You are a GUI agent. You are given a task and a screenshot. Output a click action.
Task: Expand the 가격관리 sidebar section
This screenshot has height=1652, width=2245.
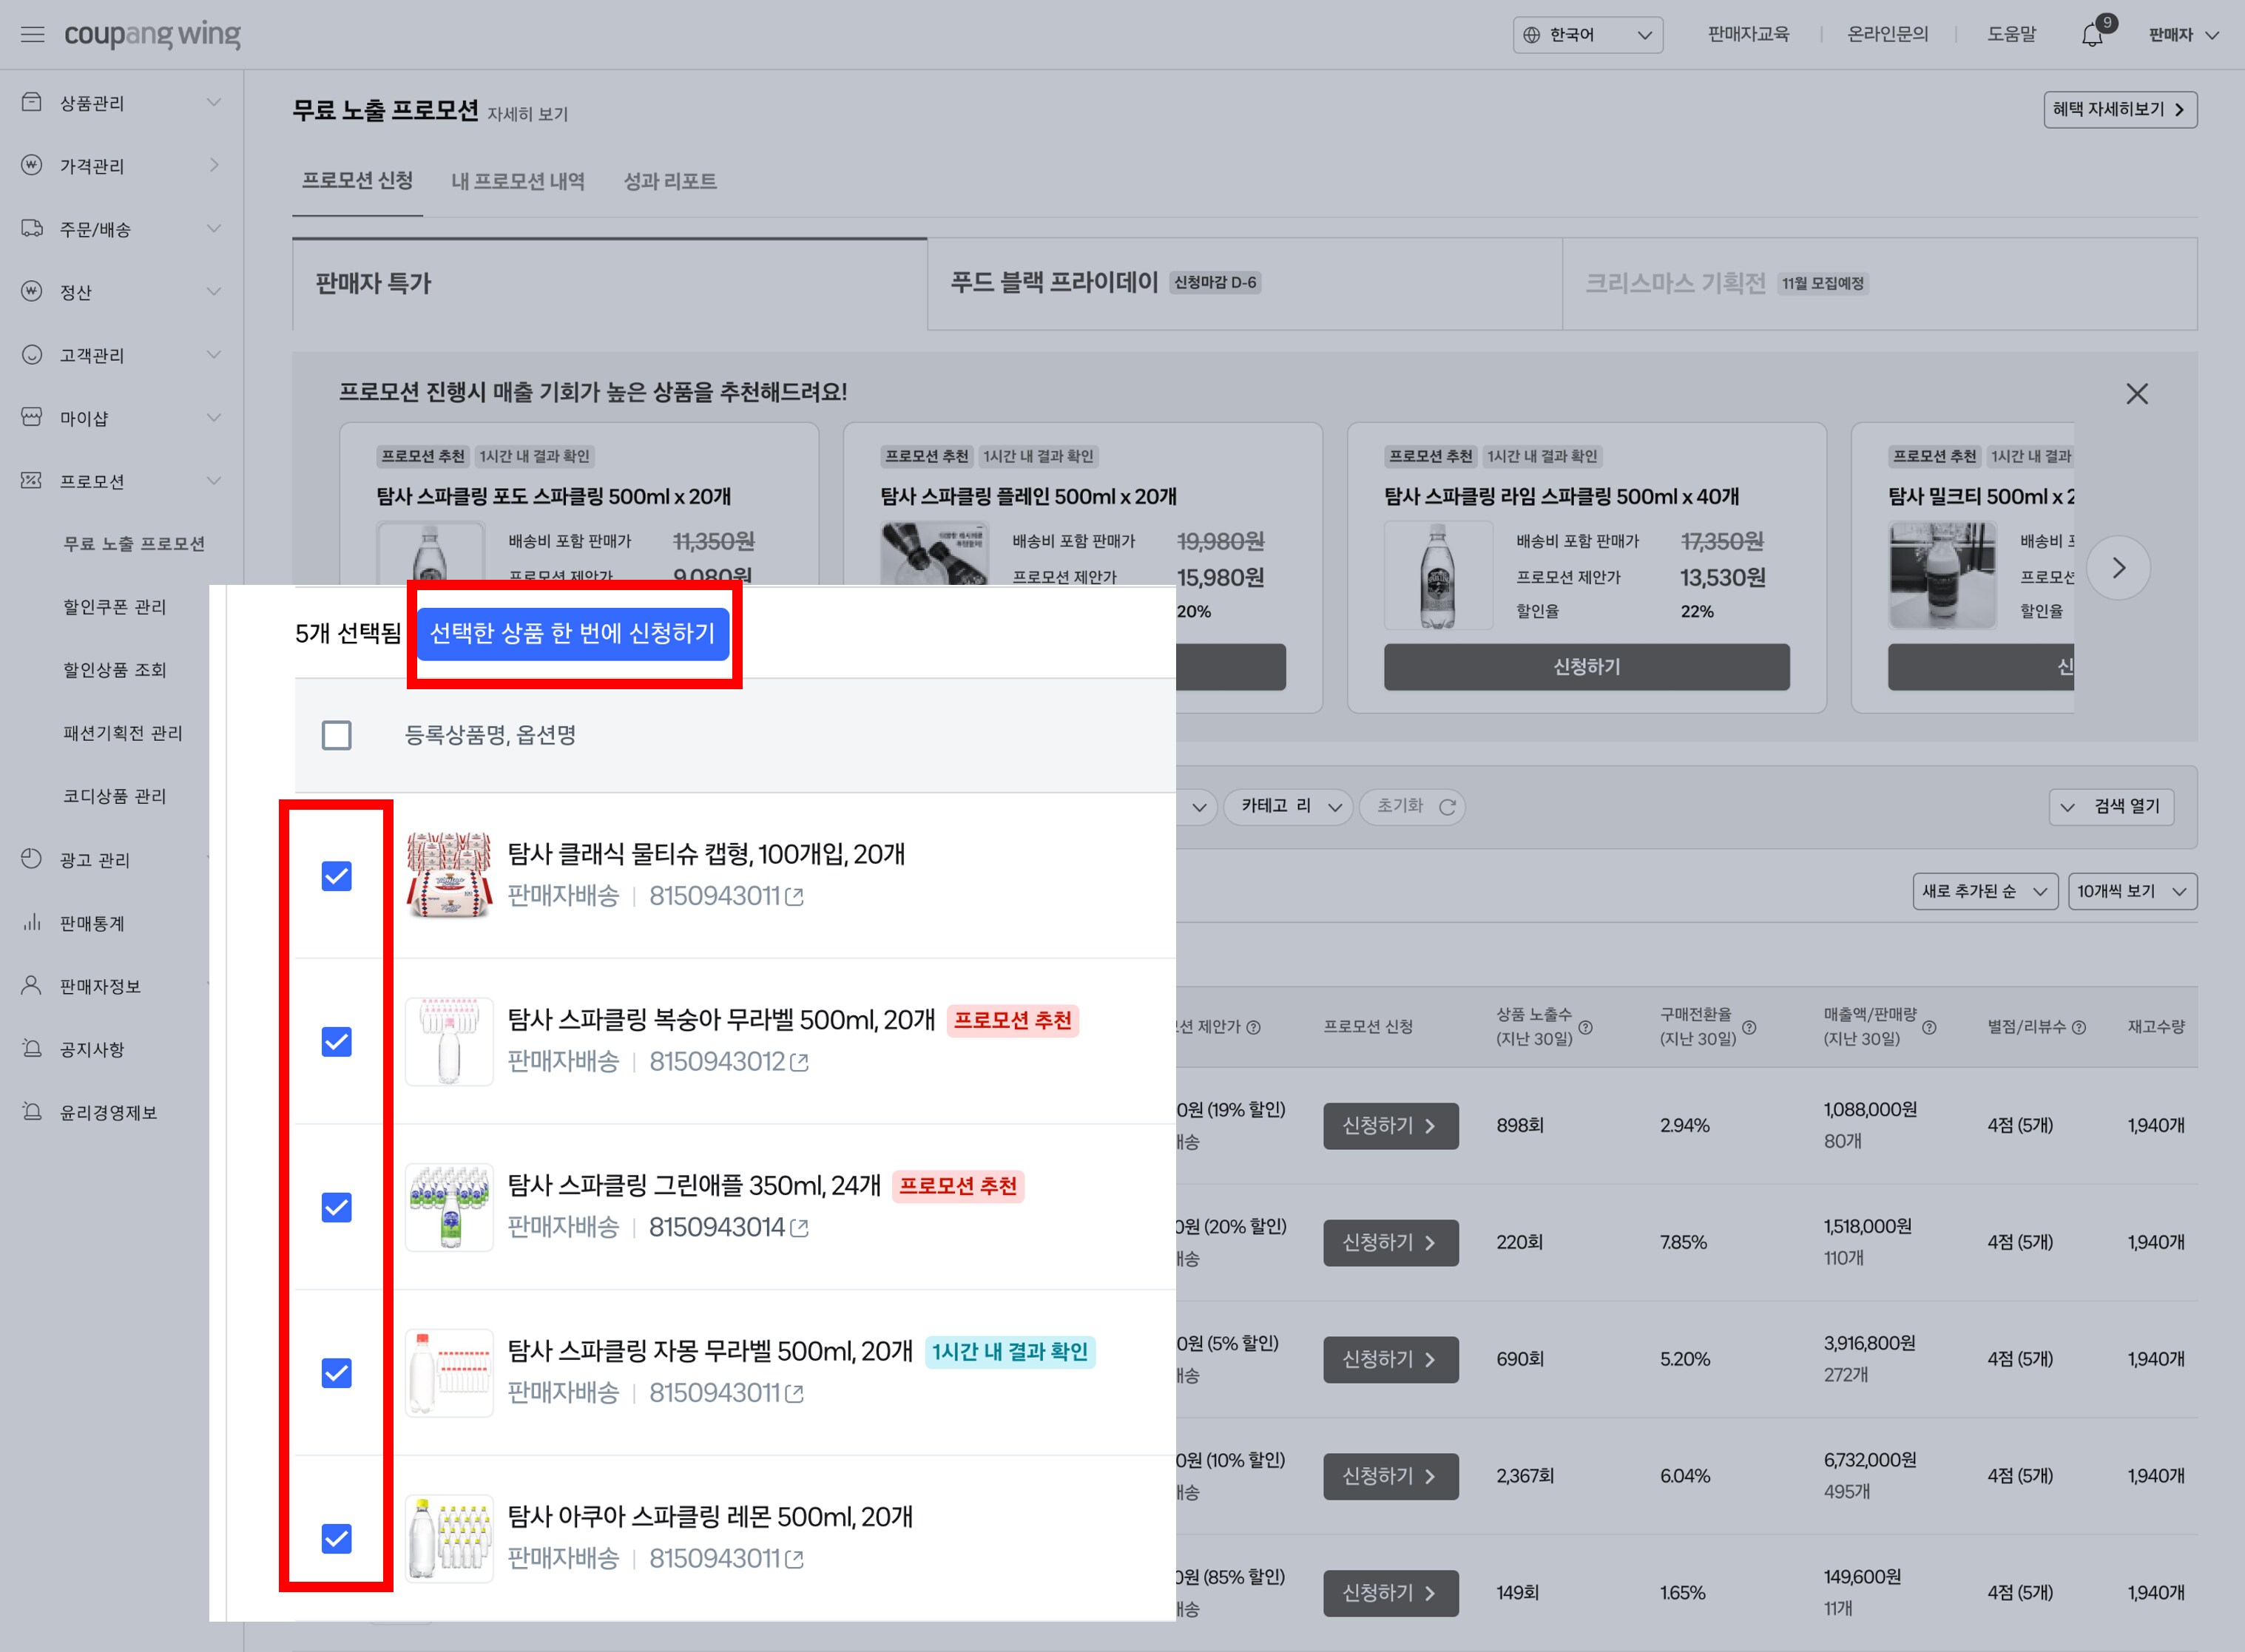point(213,165)
